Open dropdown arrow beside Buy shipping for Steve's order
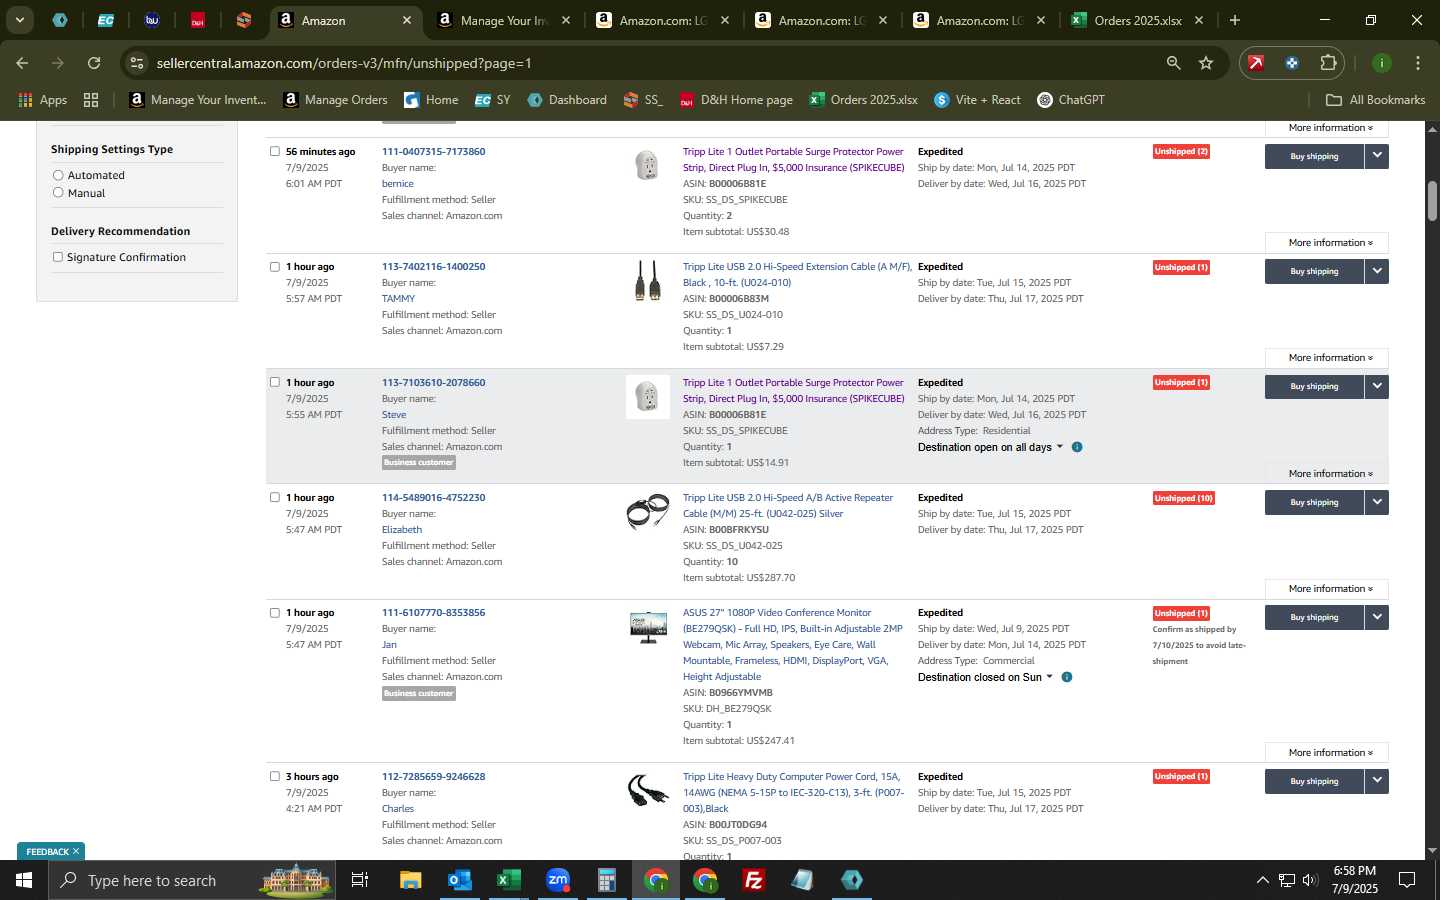The image size is (1440, 900). [1377, 386]
